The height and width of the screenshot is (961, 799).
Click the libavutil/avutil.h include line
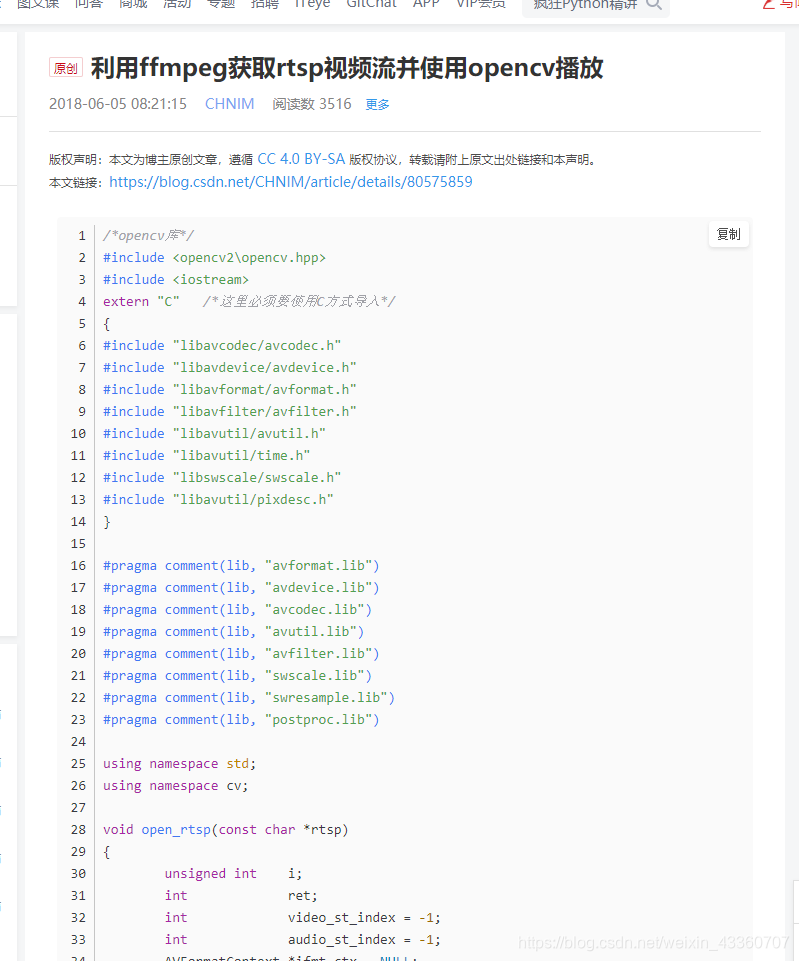click(x=214, y=434)
